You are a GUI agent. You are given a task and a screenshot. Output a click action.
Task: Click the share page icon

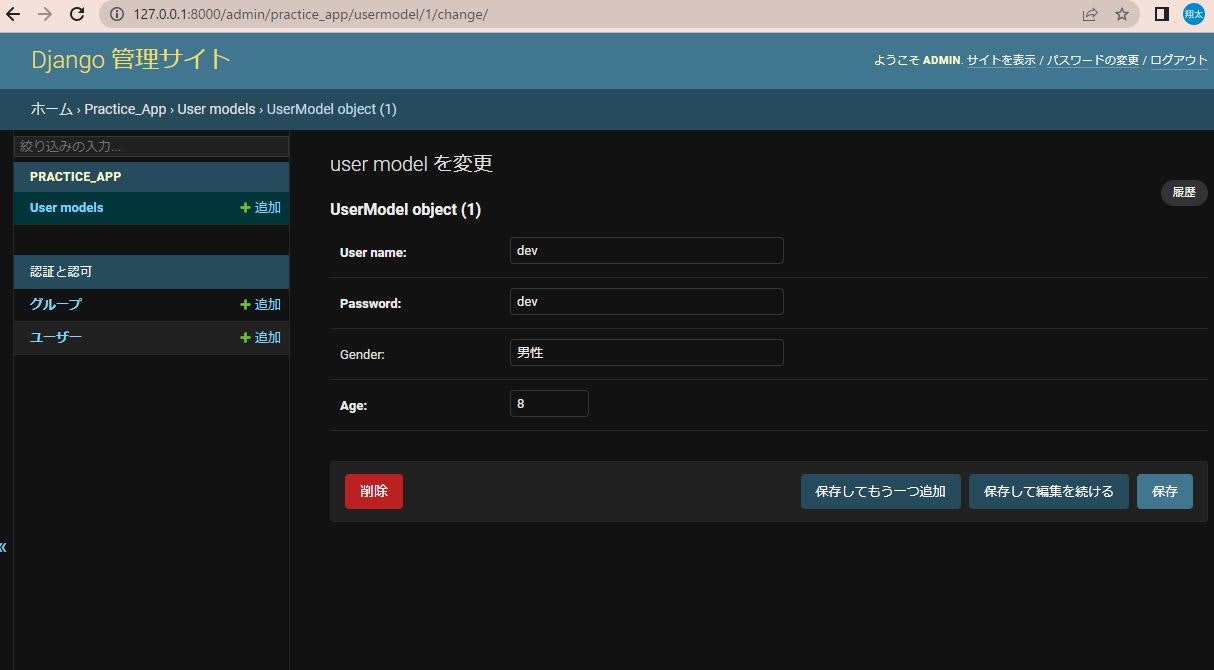[1089, 15]
